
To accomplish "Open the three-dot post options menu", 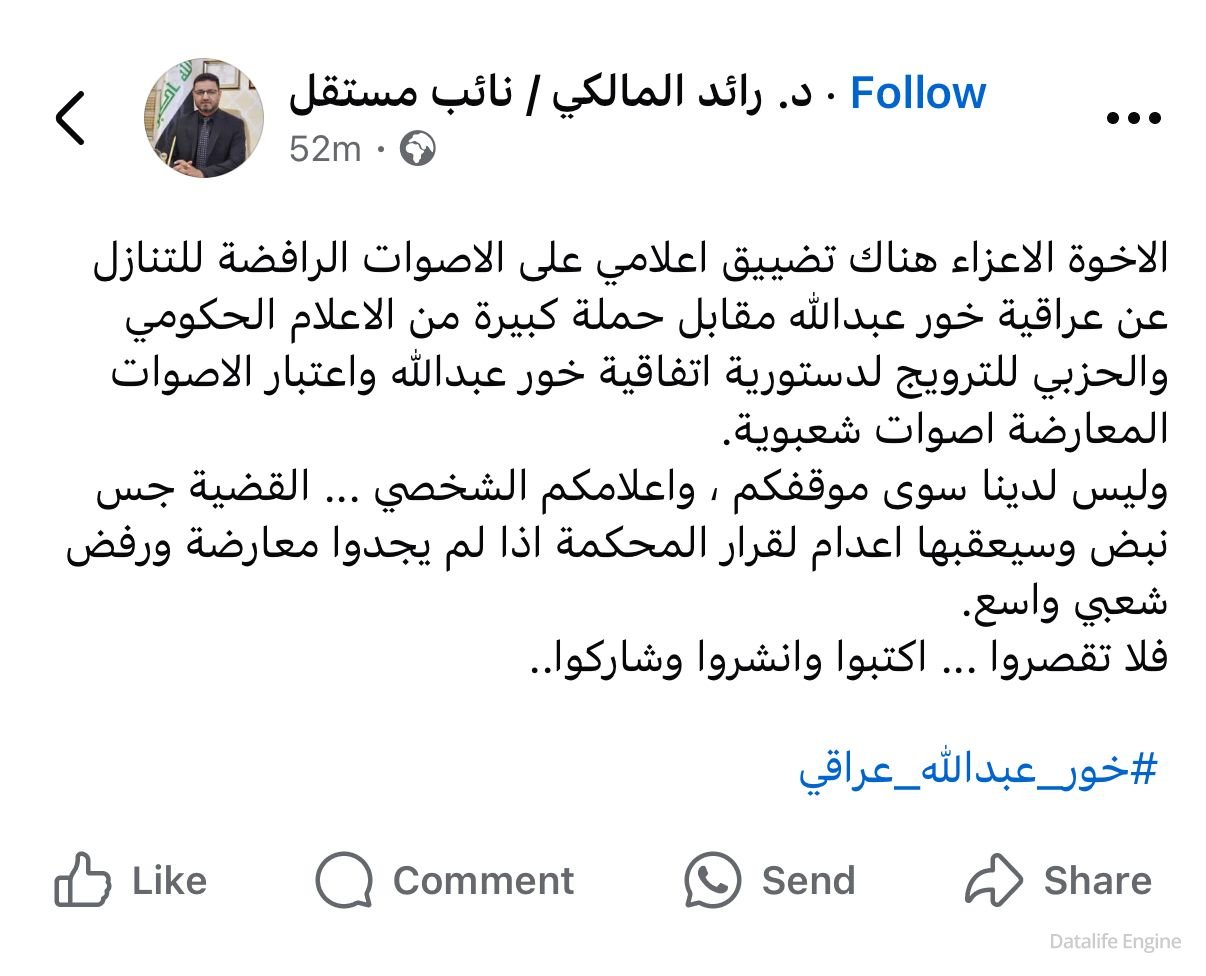I will point(1135,119).
